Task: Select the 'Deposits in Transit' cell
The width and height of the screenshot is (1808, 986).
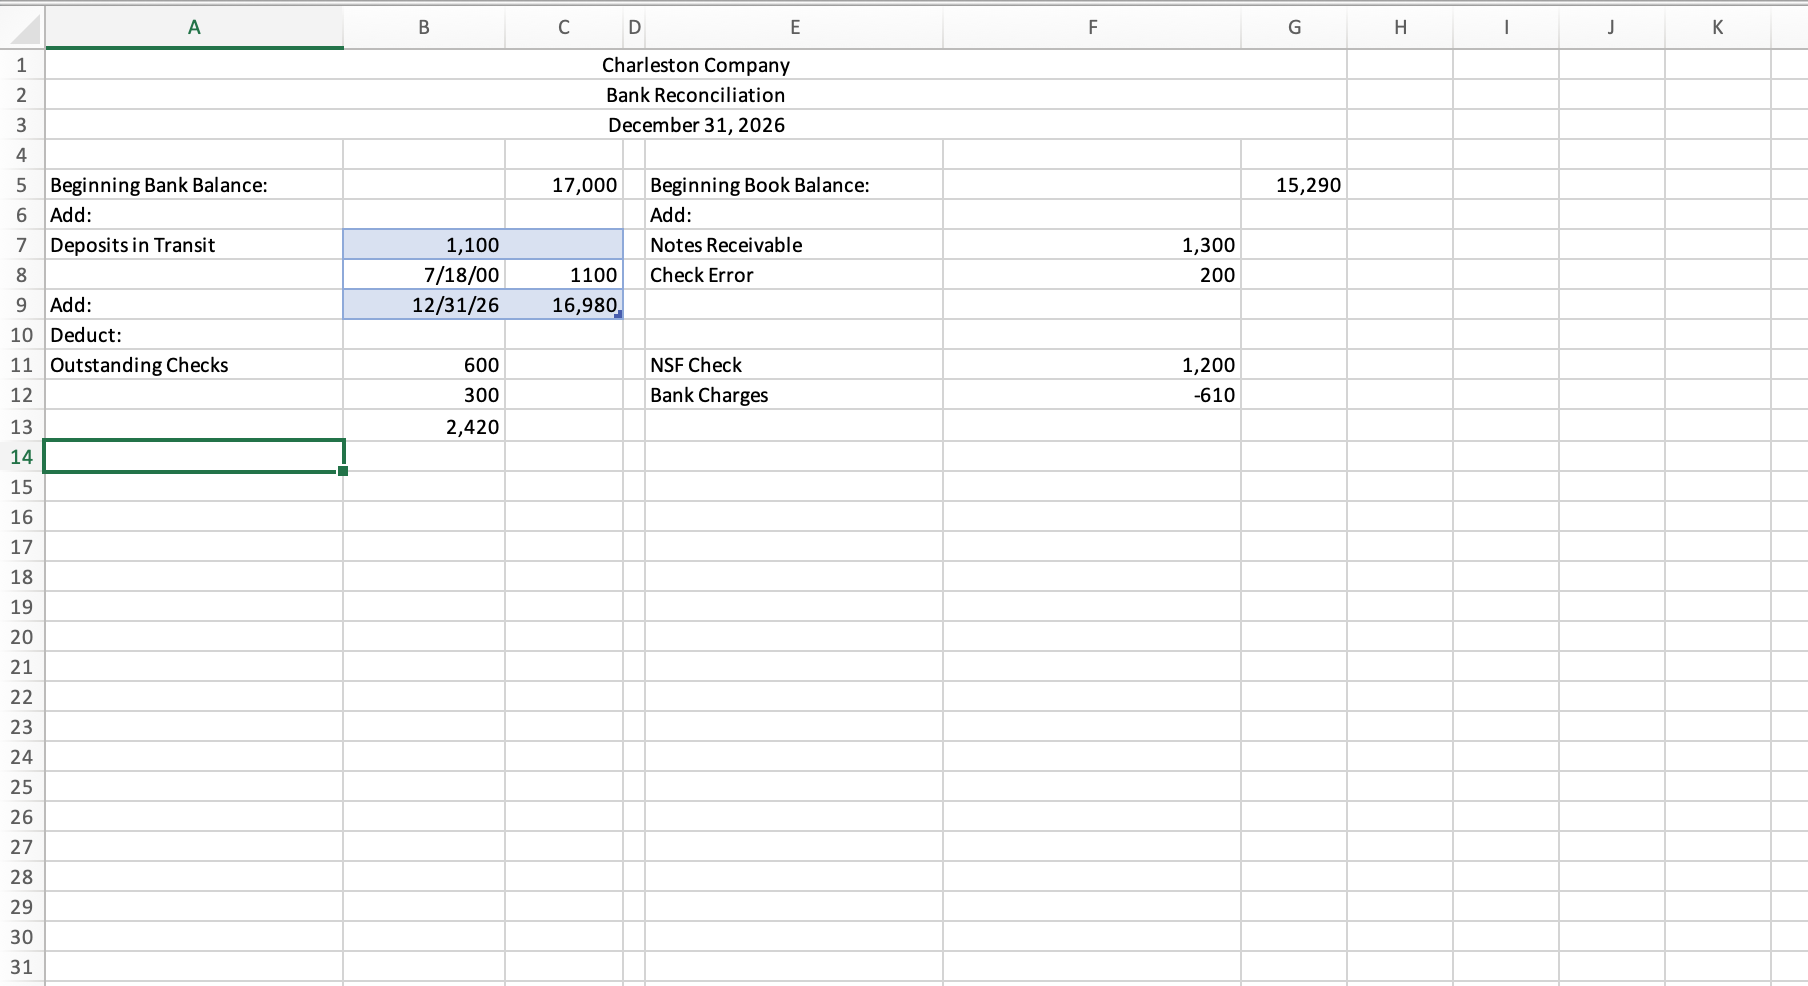Action: [x=194, y=245]
